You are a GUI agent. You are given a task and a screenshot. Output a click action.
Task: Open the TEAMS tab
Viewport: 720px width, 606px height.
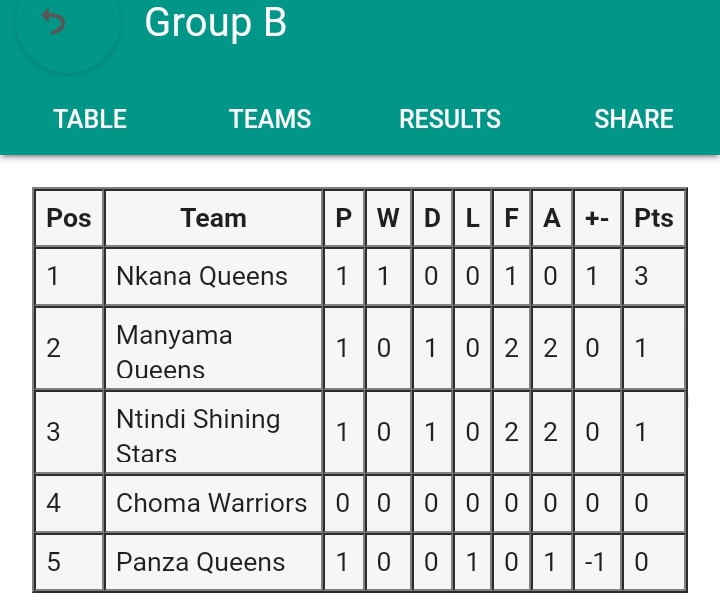click(x=270, y=119)
